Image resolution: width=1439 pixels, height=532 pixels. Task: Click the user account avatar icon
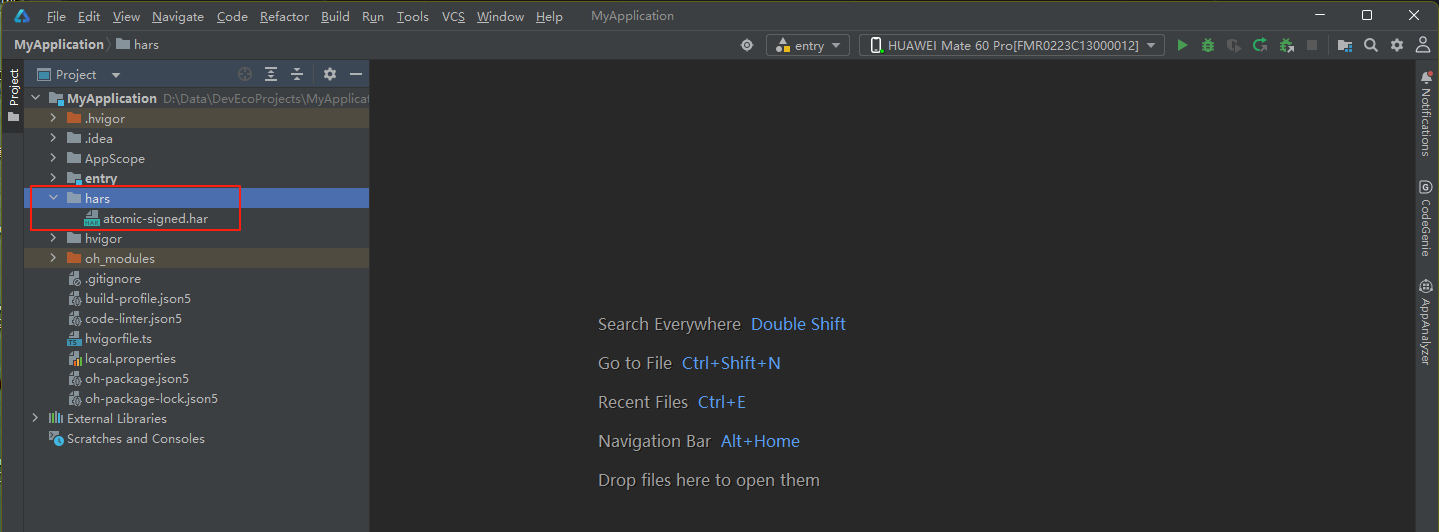(x=1422, y=45)
